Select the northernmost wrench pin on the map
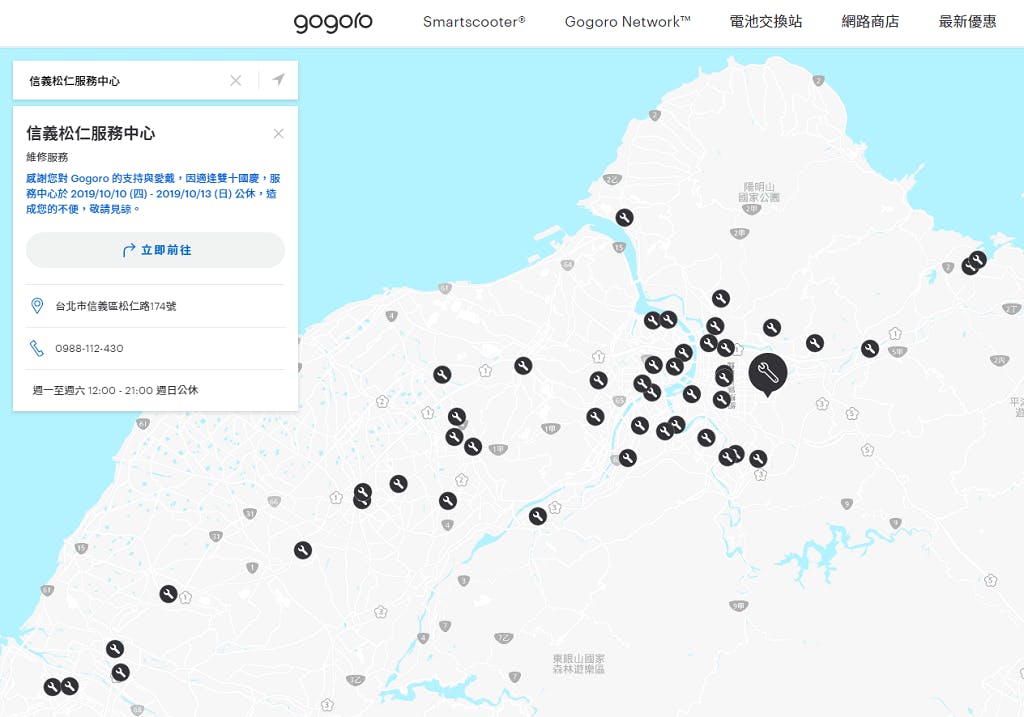 (624, 217)
